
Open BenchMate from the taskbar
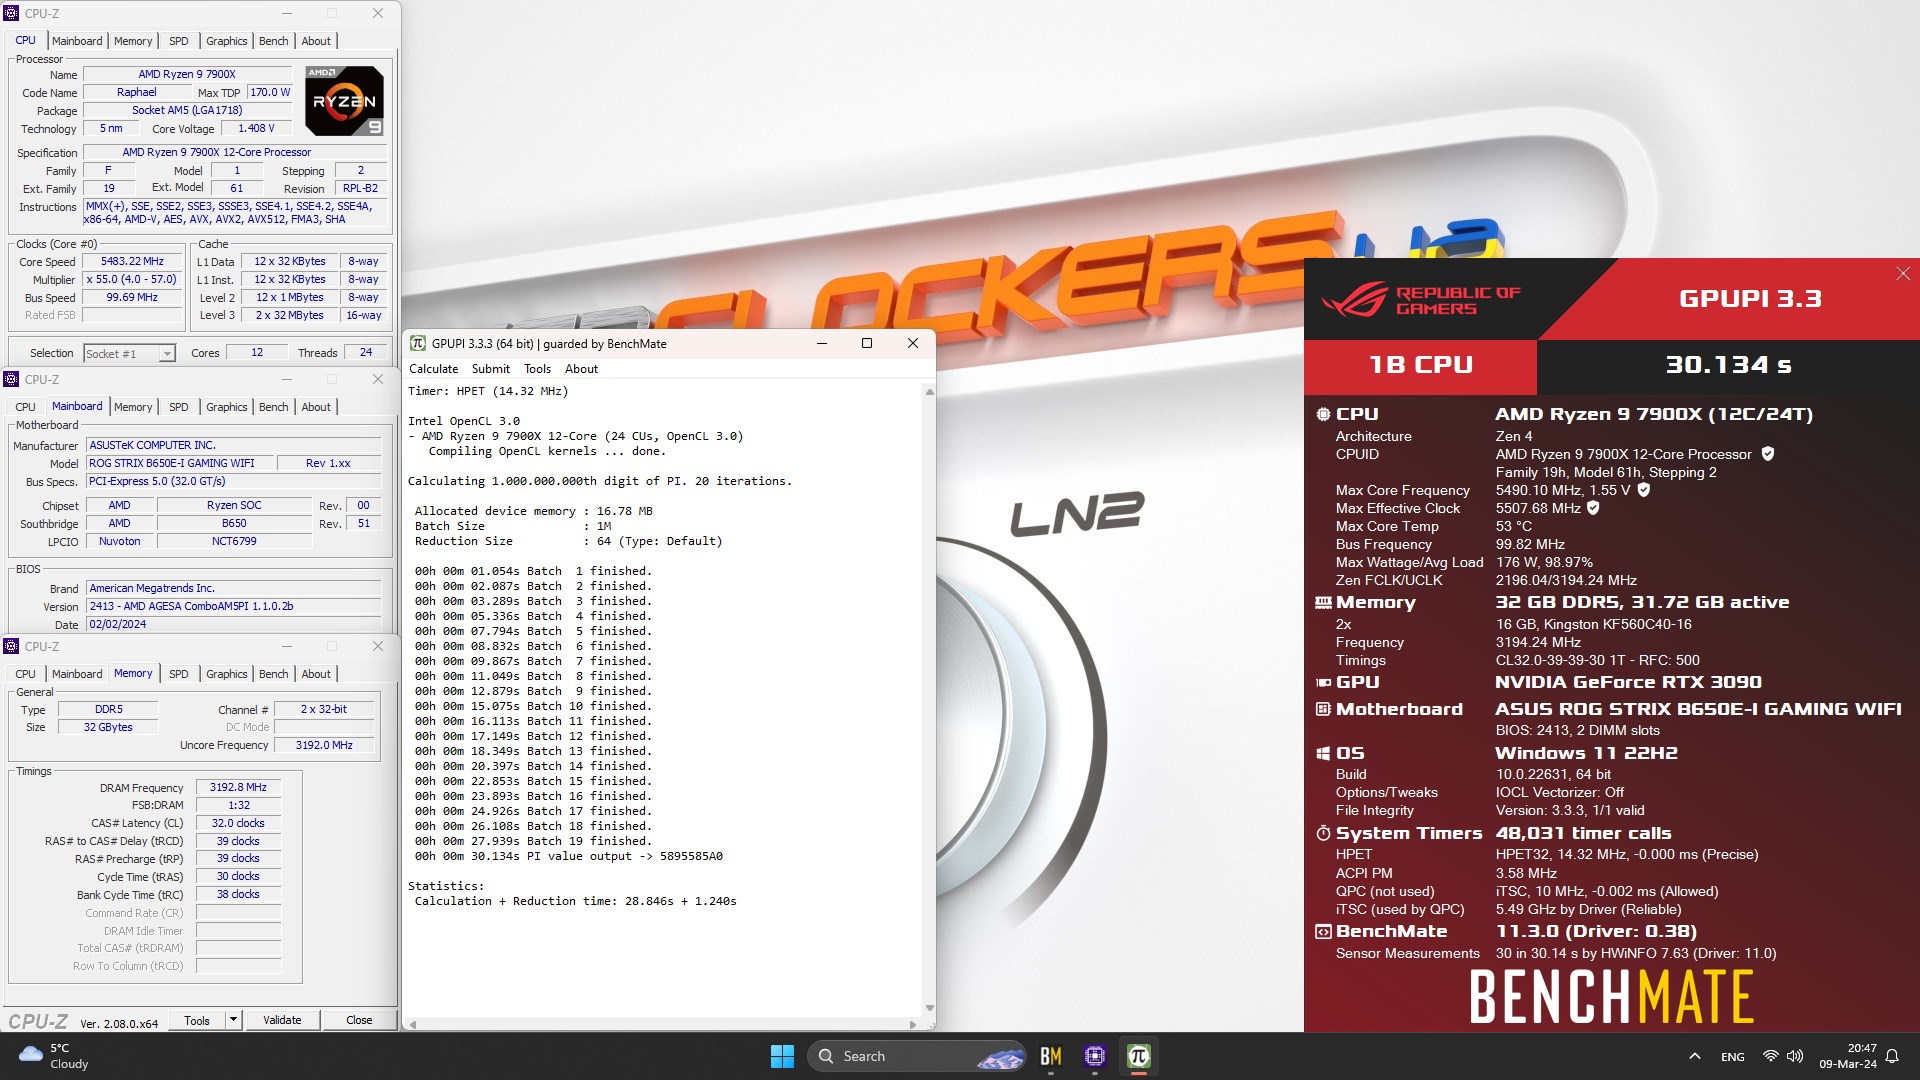pyautogui.click(x=1051, y=1056)
